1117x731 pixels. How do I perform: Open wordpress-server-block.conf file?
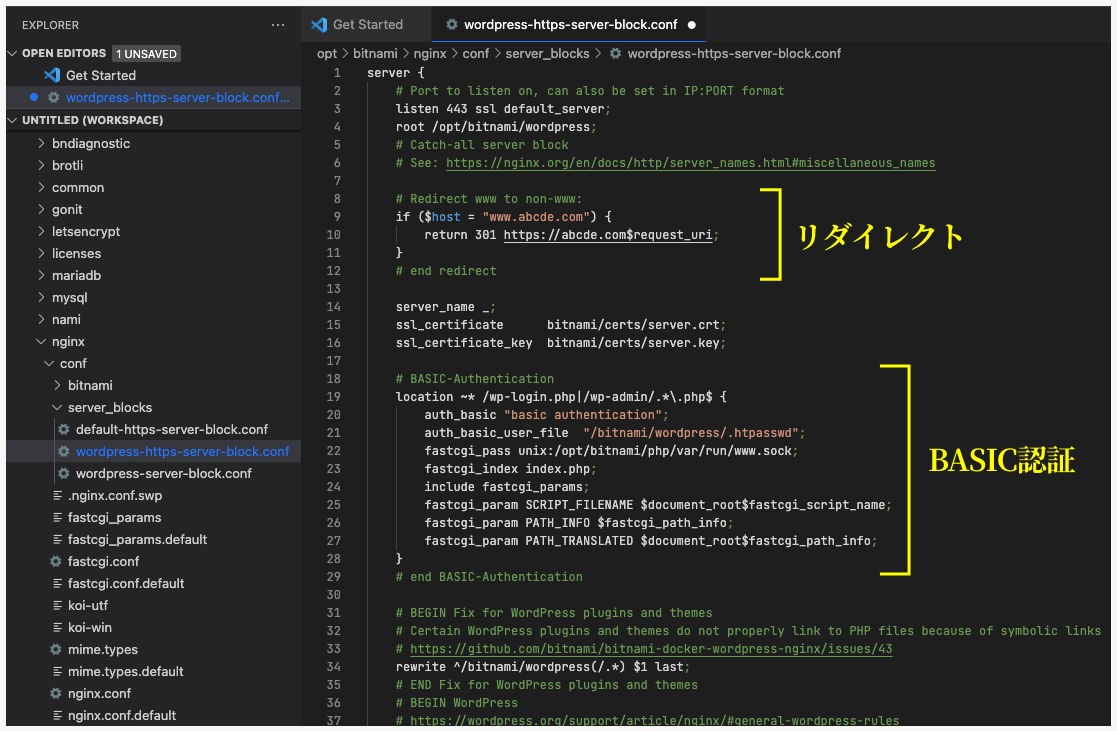pos(164,474)
